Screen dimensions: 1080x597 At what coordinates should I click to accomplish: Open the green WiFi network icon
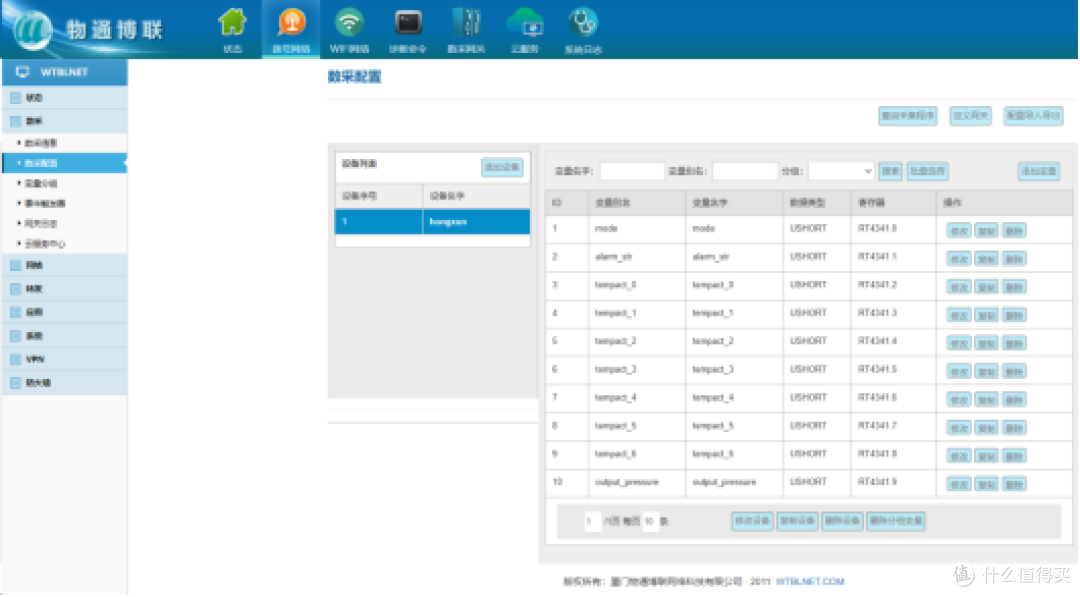click(349, 23)
